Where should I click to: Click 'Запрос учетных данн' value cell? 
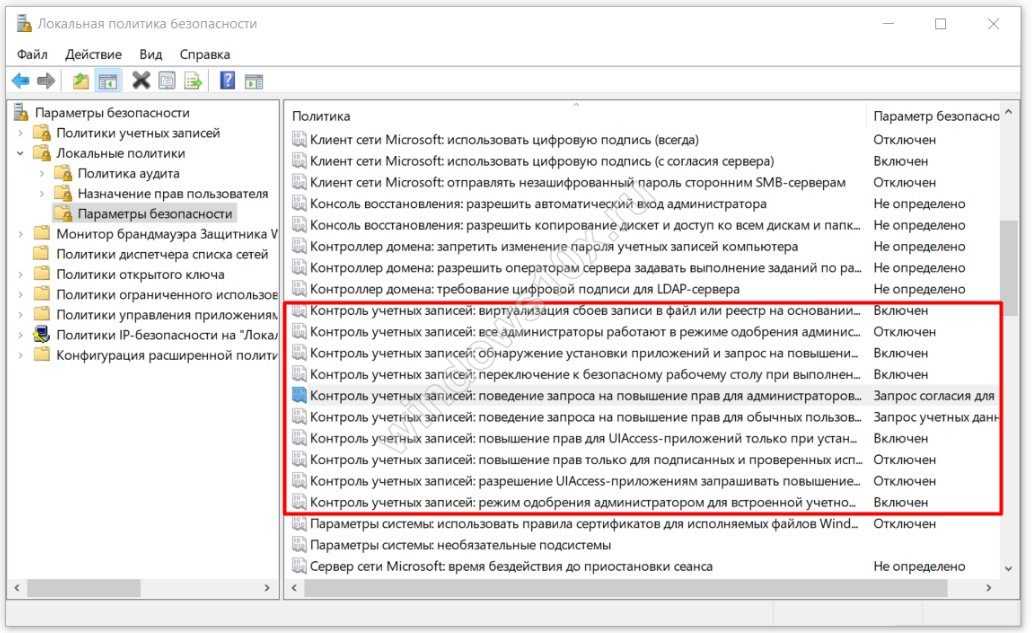click(936, 417)
